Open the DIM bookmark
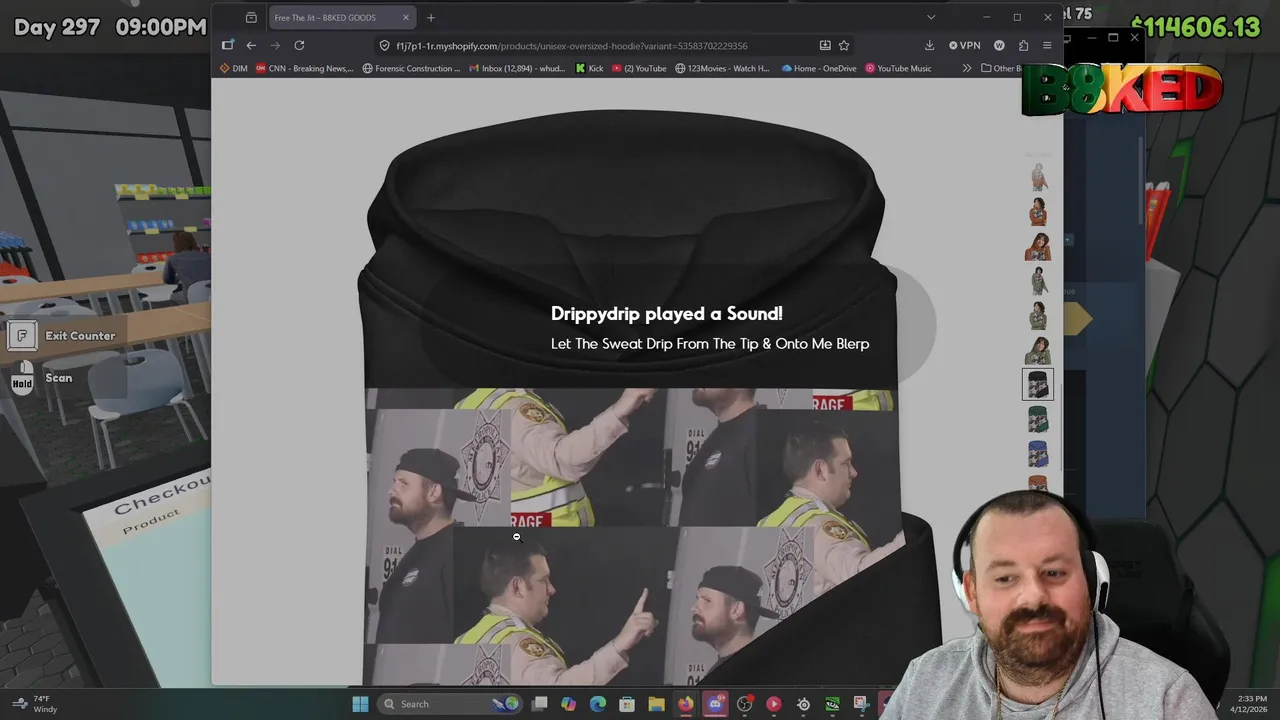 (233, 68)
